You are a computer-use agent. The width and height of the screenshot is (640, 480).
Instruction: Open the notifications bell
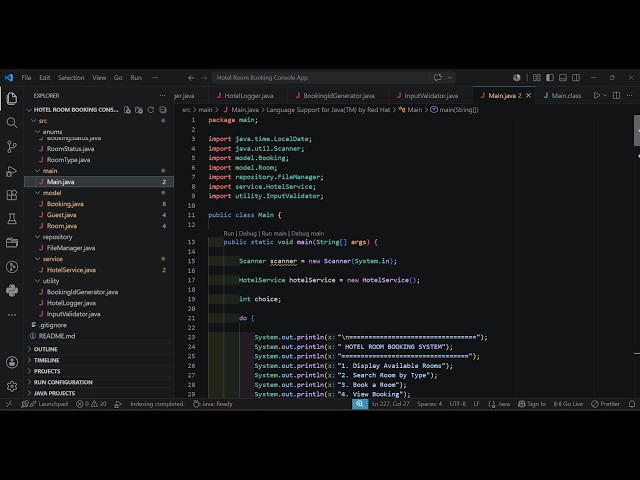632,404
